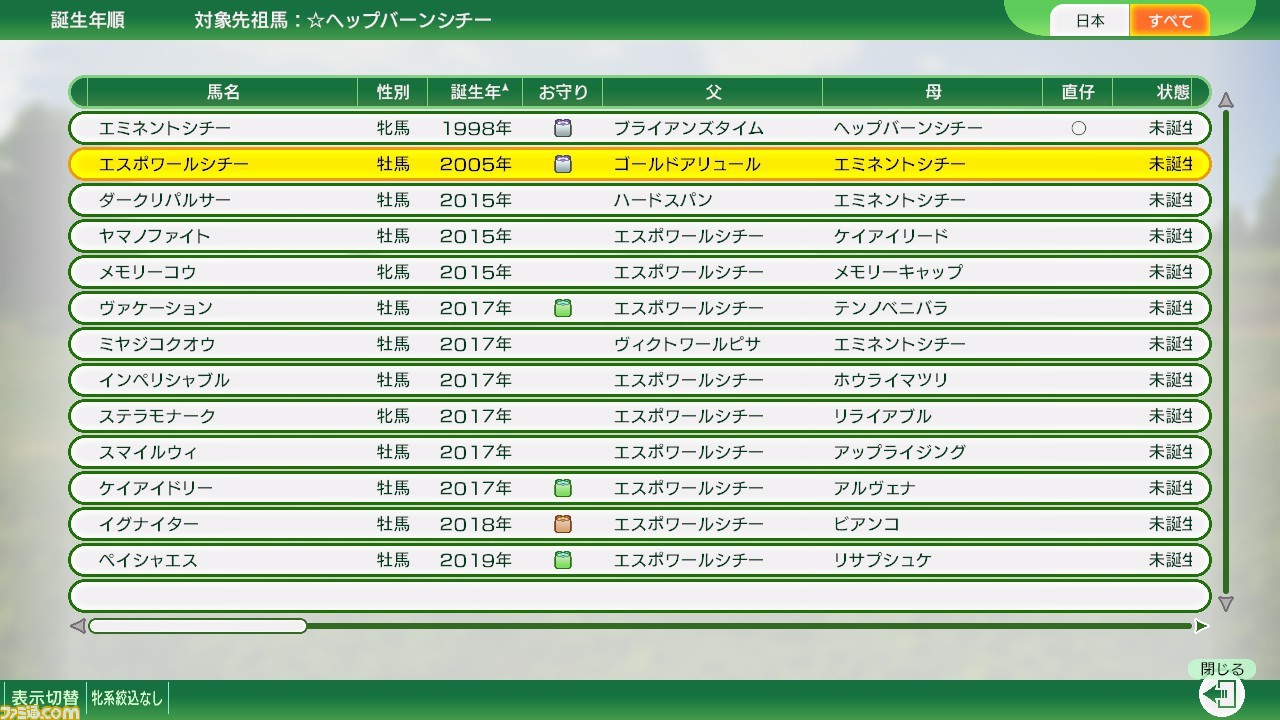Click the scroll-left arrow below the table
Image resolution: width=1280 pixels, height=720 pixels.
point(77,626)
